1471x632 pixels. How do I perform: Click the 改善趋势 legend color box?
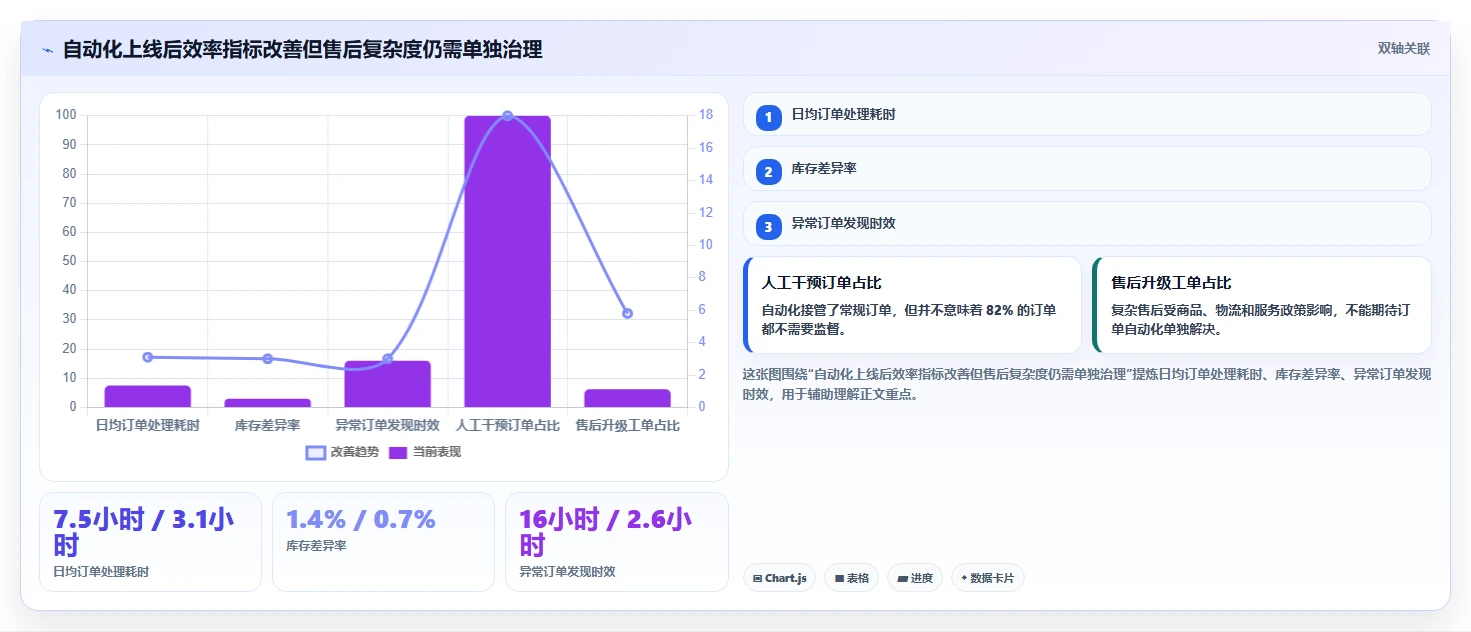click(315, 452)
